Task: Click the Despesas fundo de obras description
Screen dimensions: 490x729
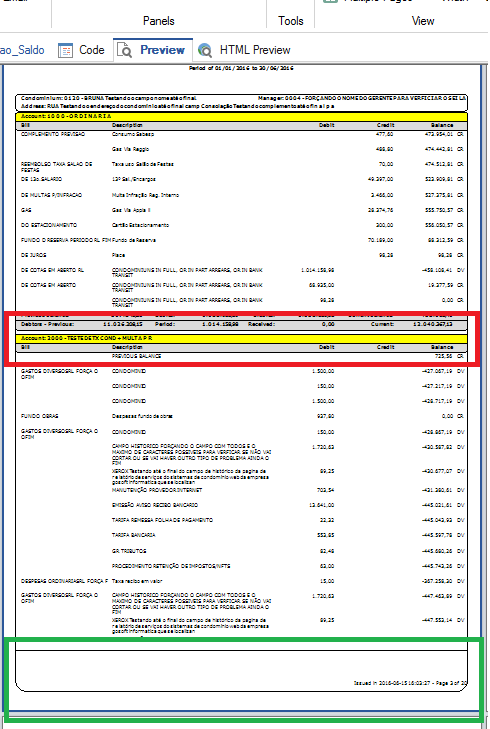Action: point(142,416)
